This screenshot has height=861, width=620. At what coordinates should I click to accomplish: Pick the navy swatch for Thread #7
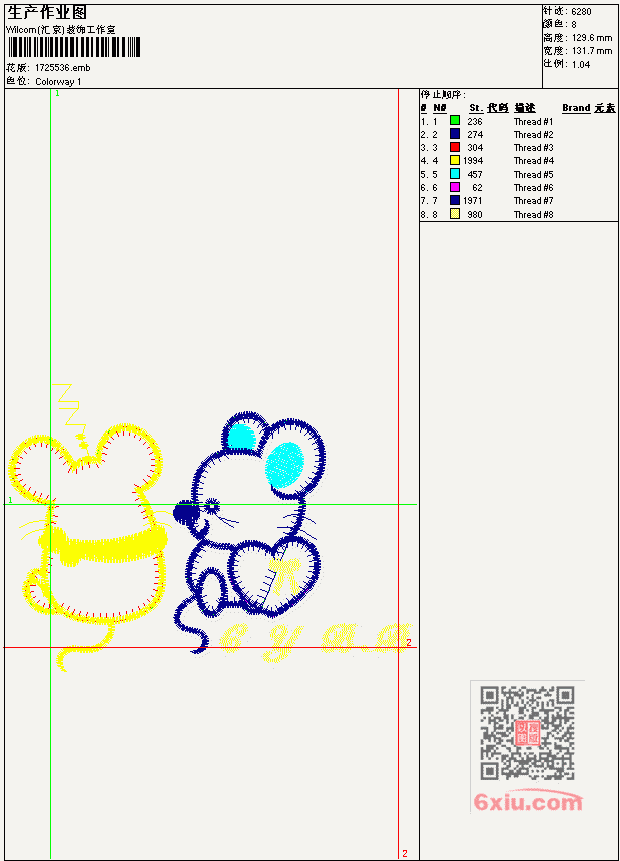(455, 200)
